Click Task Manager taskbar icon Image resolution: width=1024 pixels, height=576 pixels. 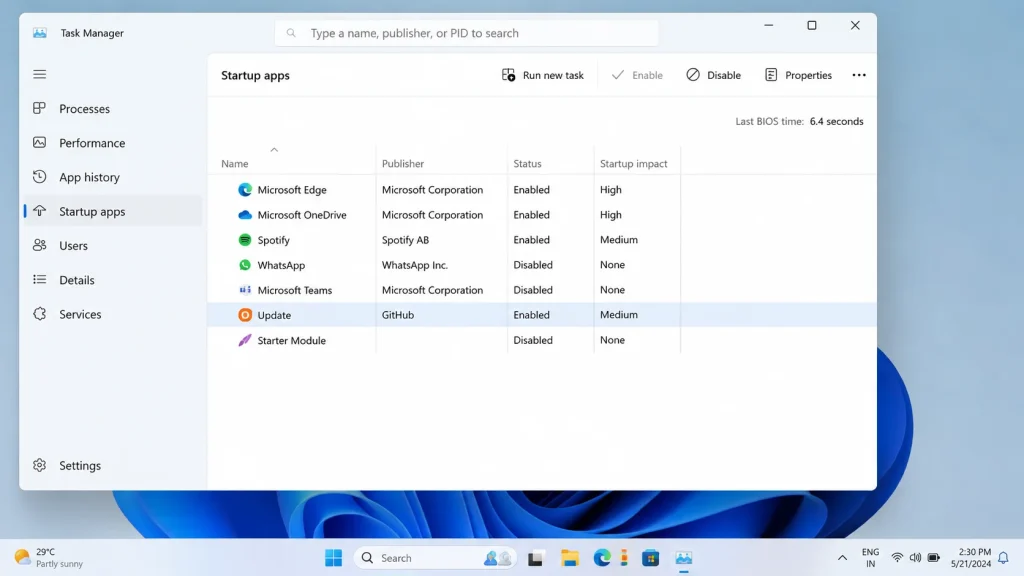[x=684, y=558]
